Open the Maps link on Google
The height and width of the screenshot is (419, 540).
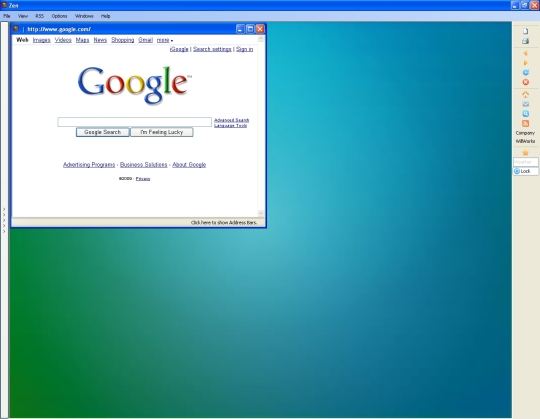point(82,40)
